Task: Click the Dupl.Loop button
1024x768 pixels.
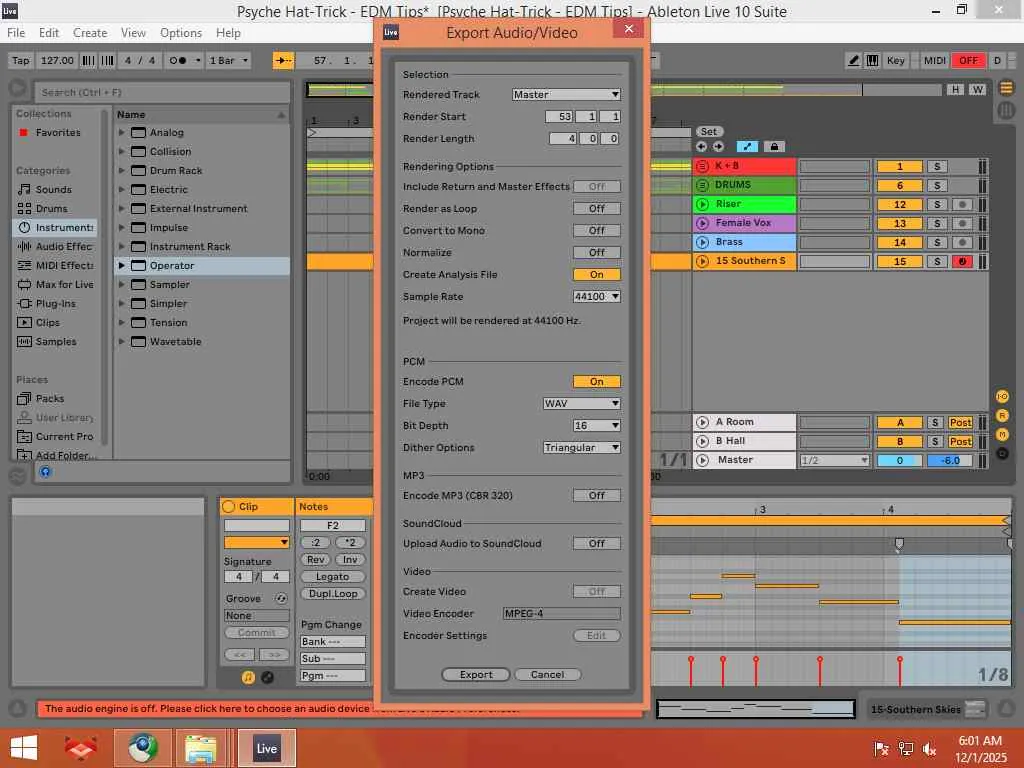Action: coord(332,594)
